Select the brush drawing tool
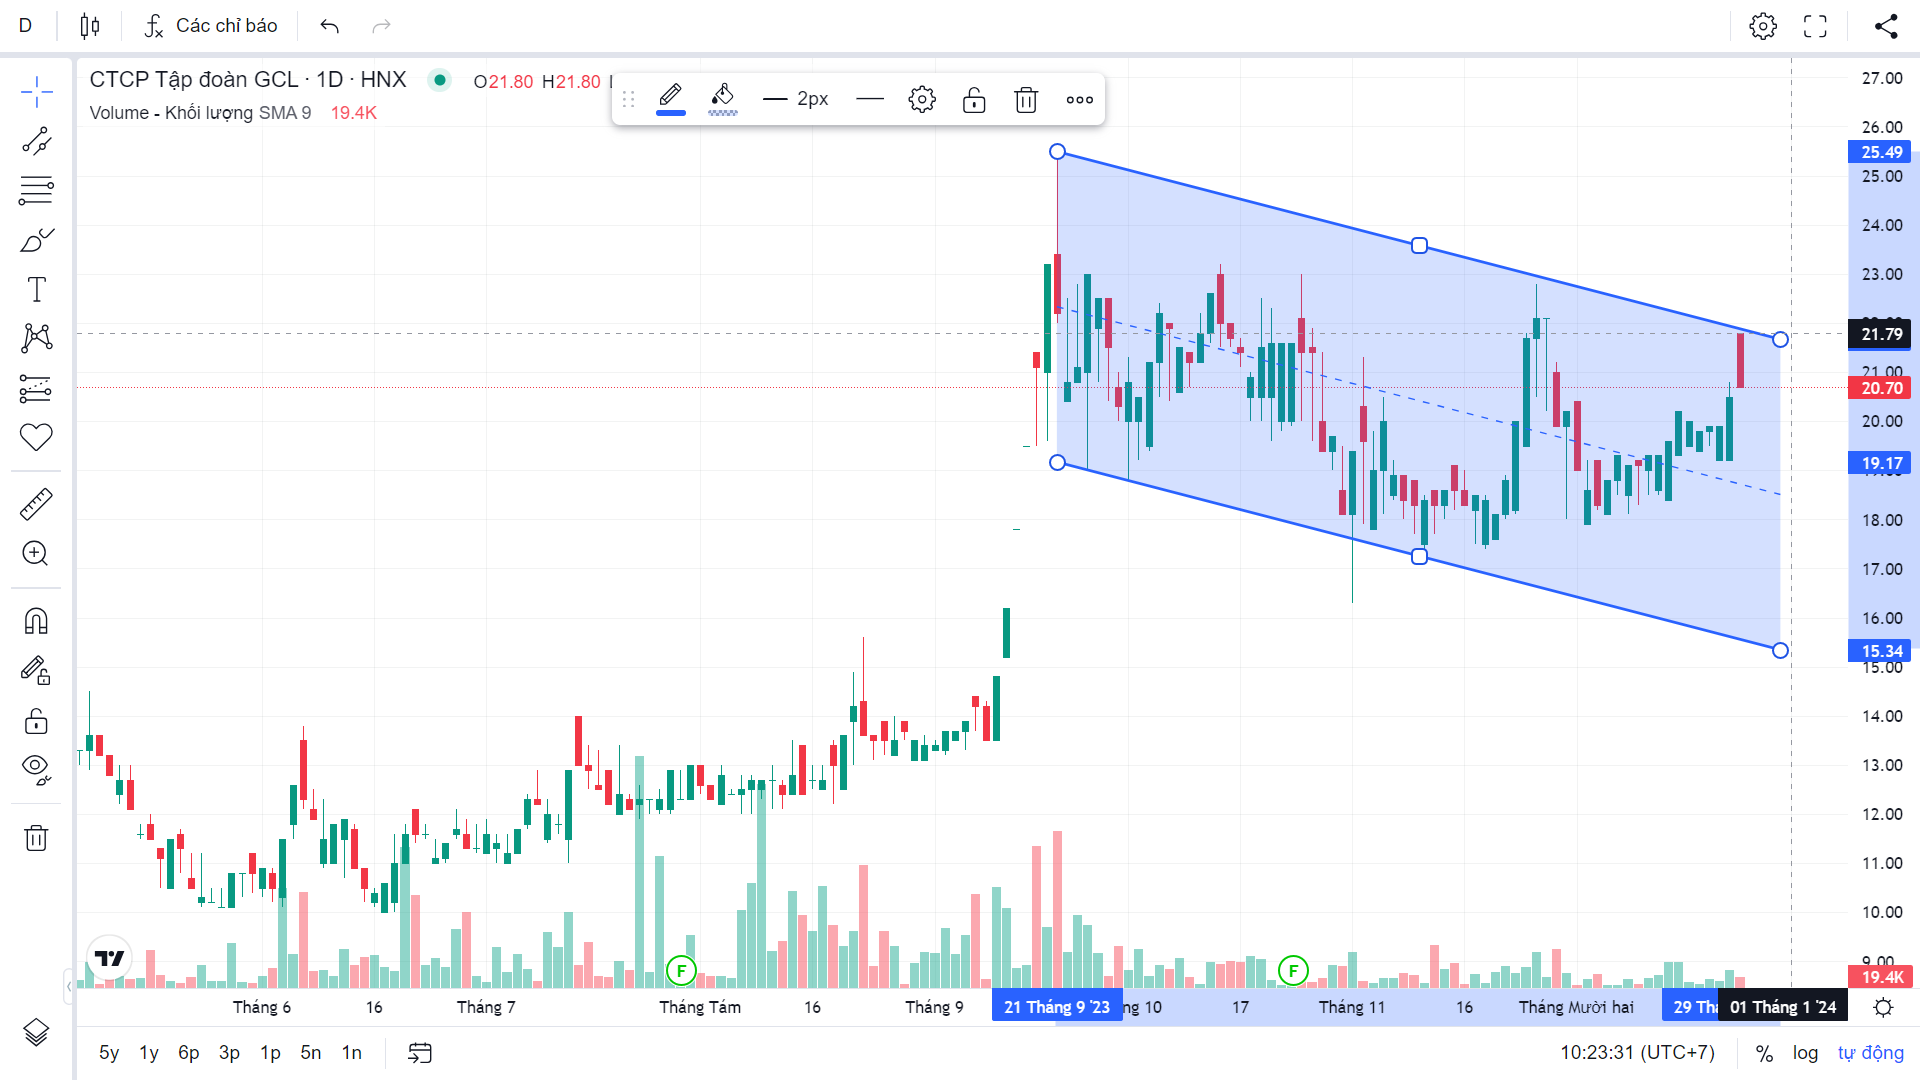The width and height of the screenshot is (1920, 1080). [36, 240]
